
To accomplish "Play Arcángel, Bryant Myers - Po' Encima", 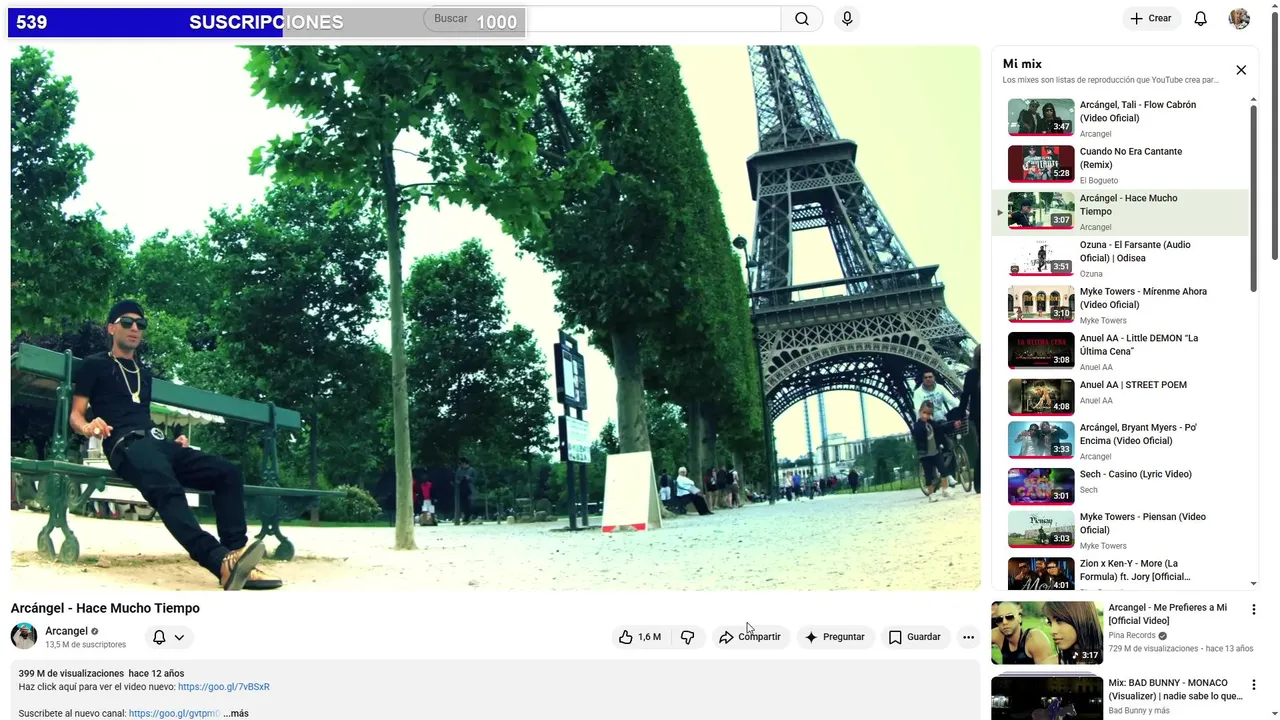I will [x=1120, y=441].
